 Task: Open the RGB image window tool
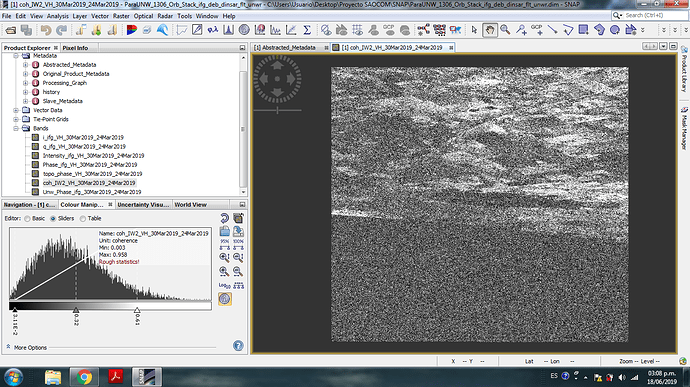coord(132,30)
